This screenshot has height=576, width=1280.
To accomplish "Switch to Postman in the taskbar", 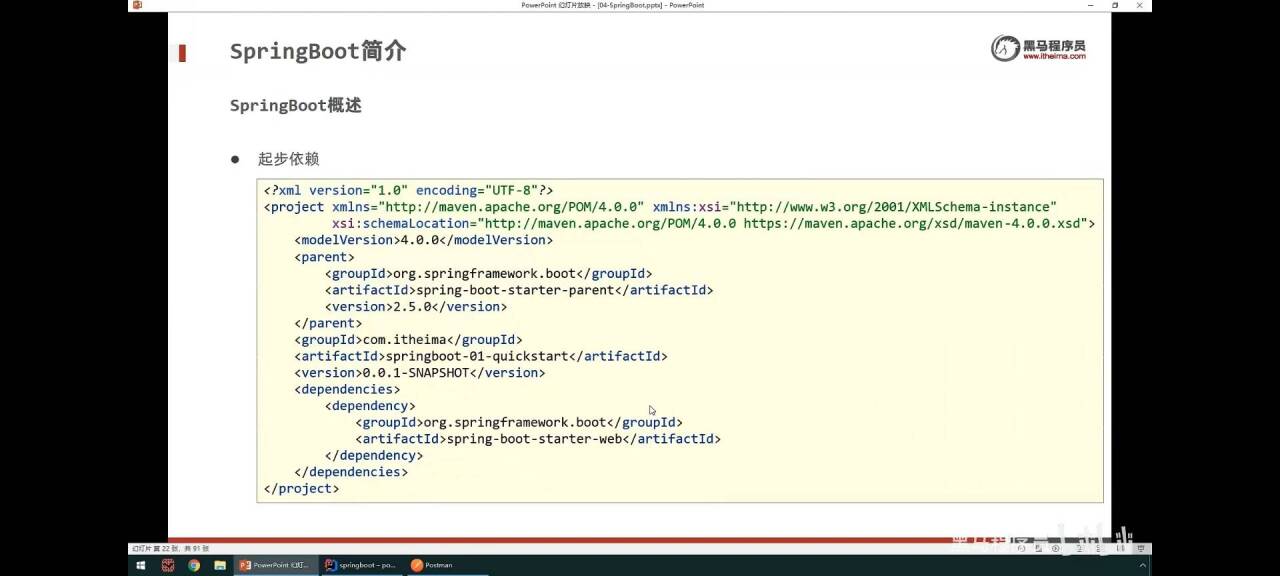I will coord(432,565).
